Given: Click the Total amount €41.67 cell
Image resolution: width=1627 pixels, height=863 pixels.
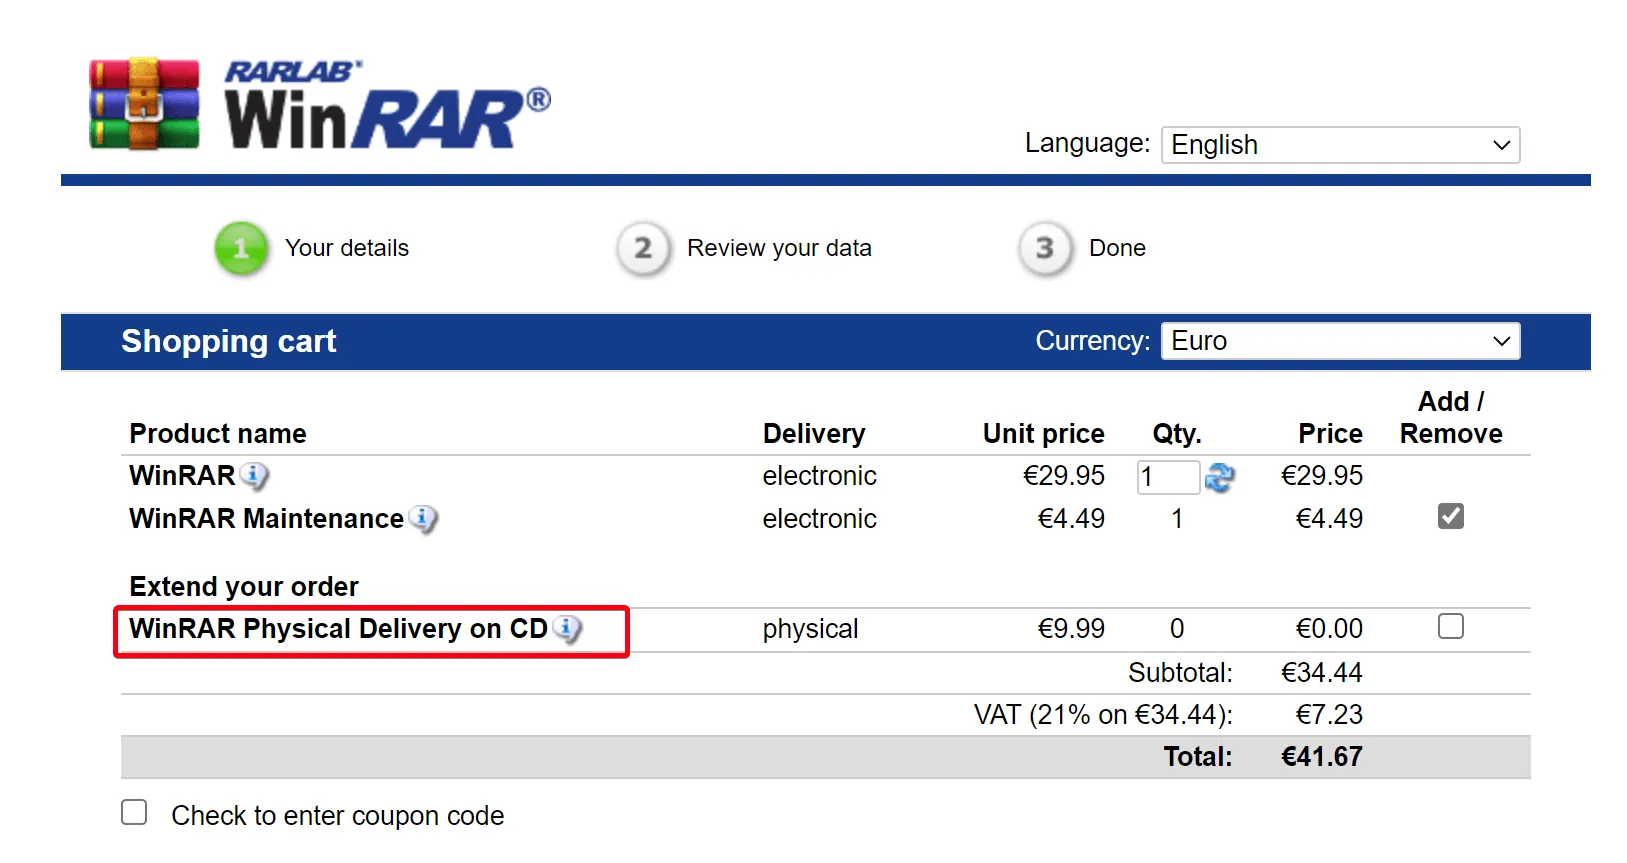Looking at the screenshot, I should point(1321,757).
